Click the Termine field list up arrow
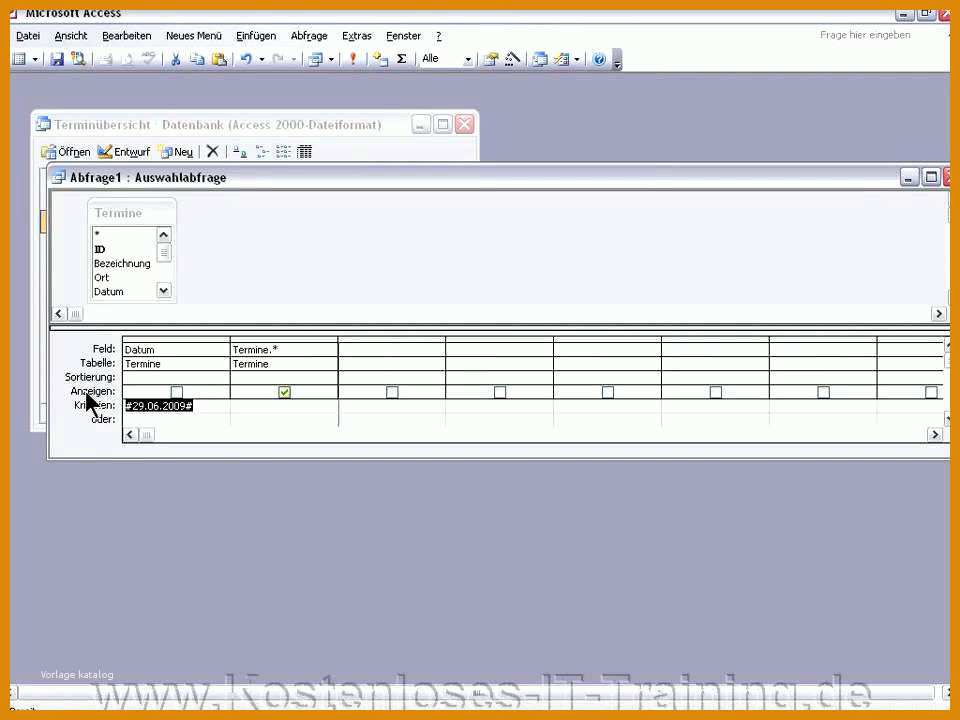This screenshot has height=720, width=960. [x=163, y=234]
